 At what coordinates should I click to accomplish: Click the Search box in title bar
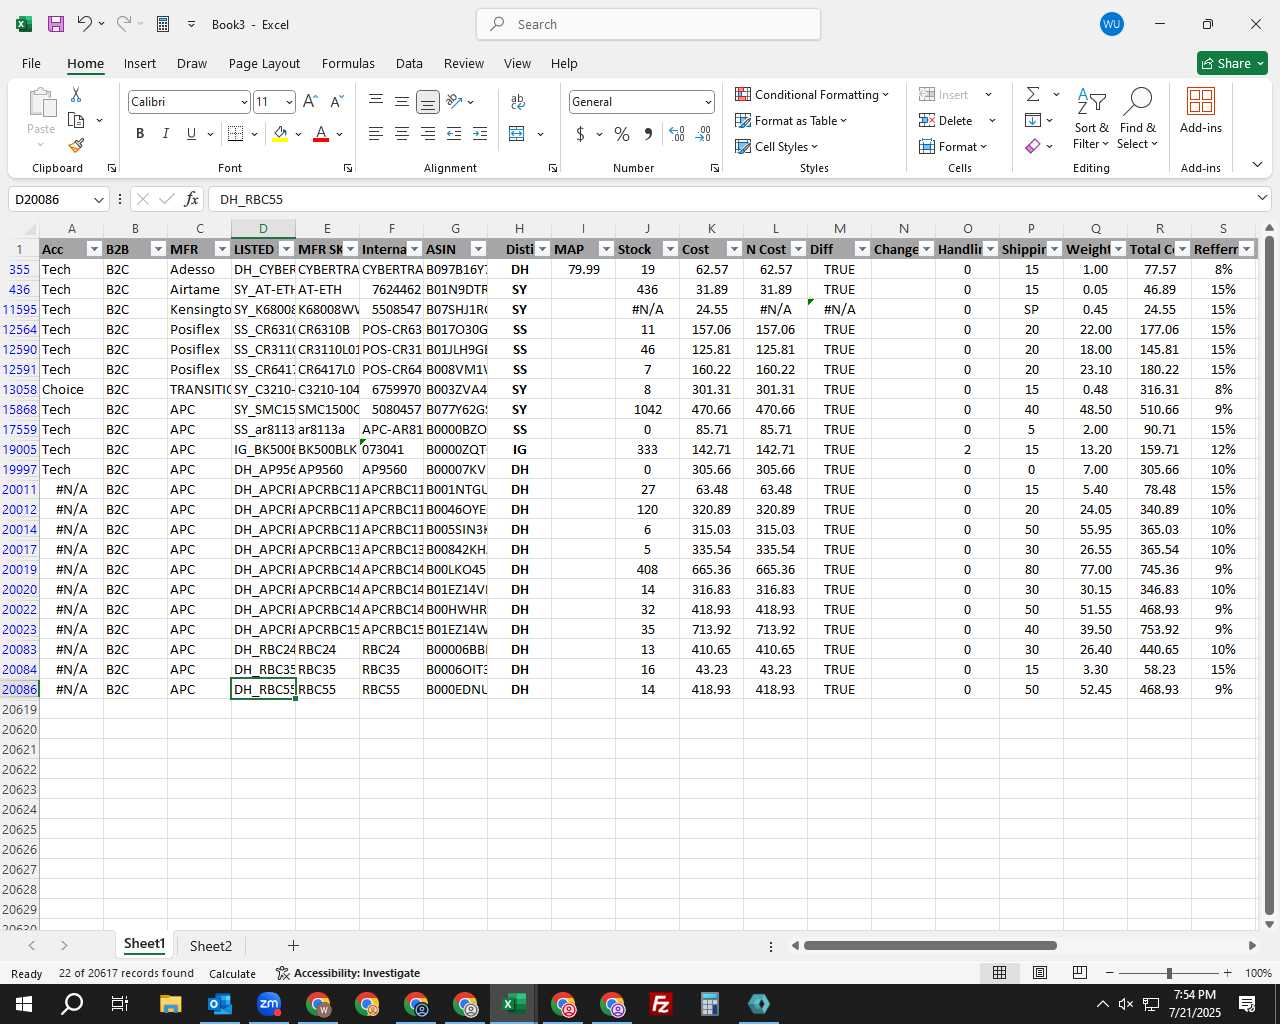648,24
